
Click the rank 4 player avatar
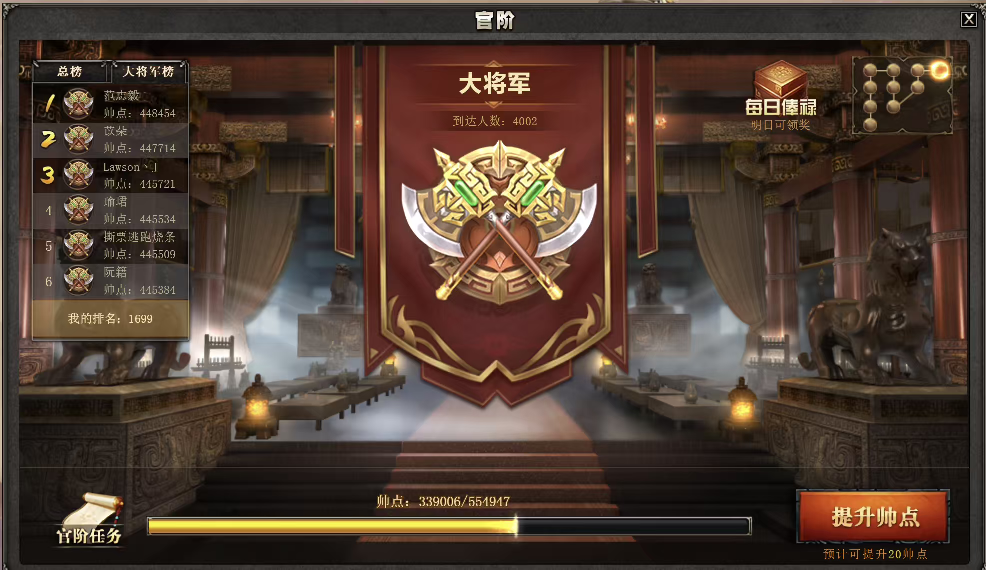[x=79, y=210]
